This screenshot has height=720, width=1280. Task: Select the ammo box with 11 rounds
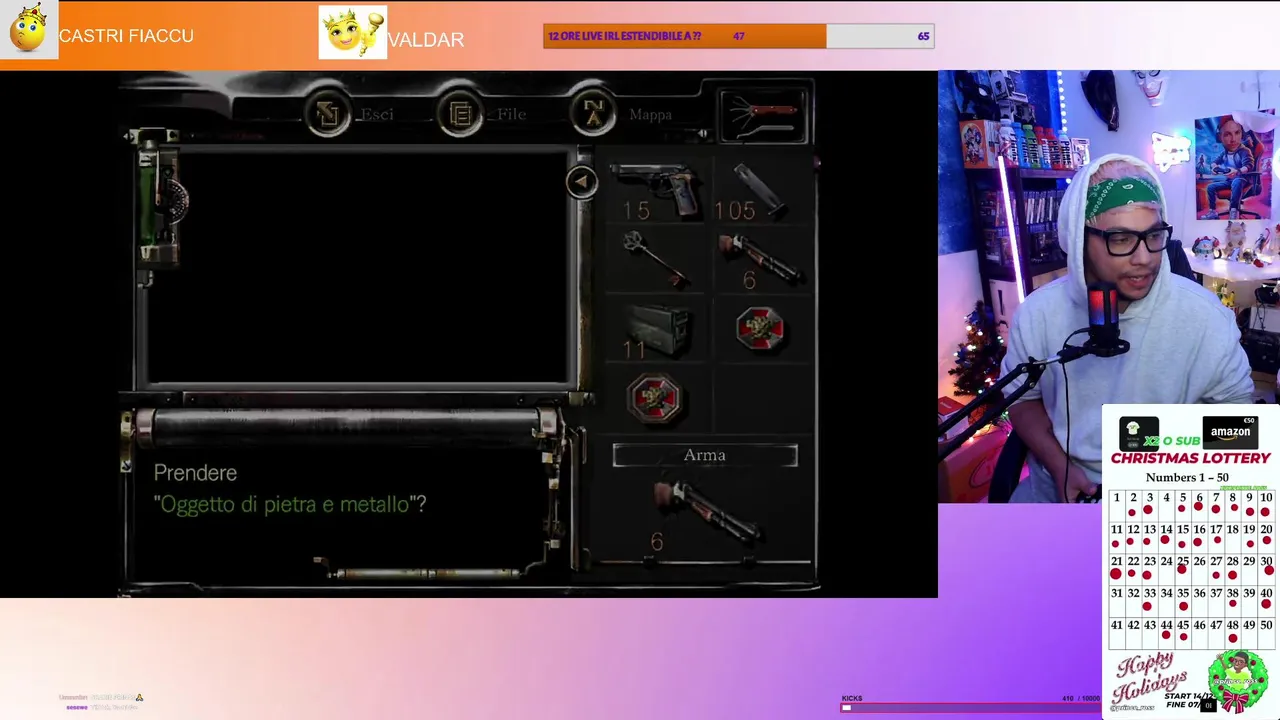(656, 331)
